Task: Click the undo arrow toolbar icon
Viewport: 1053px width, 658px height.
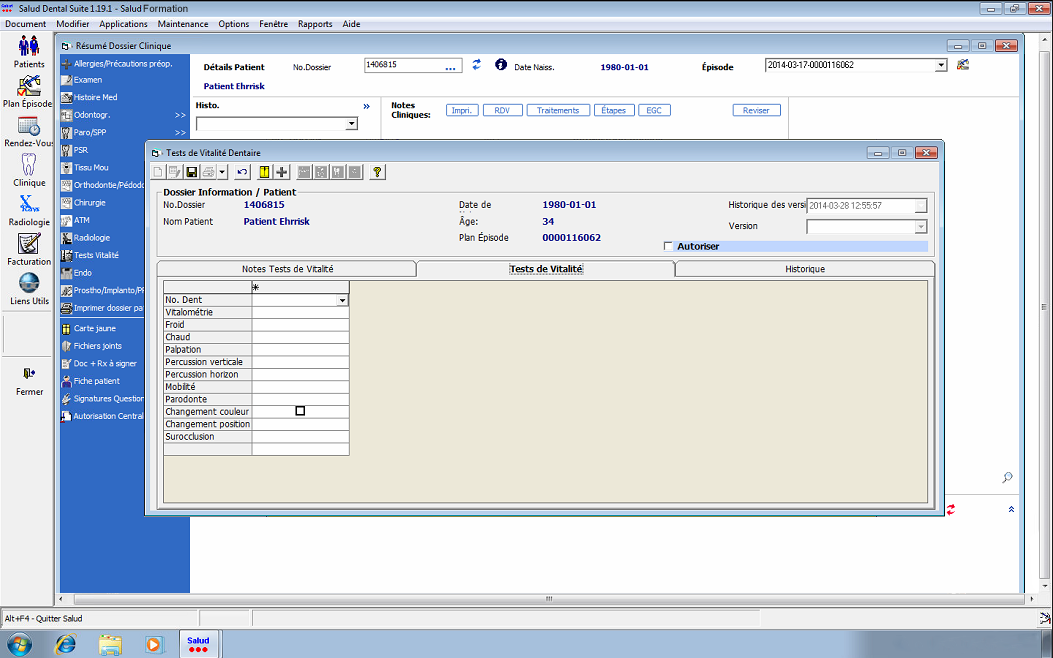Action: click(242, 172)
